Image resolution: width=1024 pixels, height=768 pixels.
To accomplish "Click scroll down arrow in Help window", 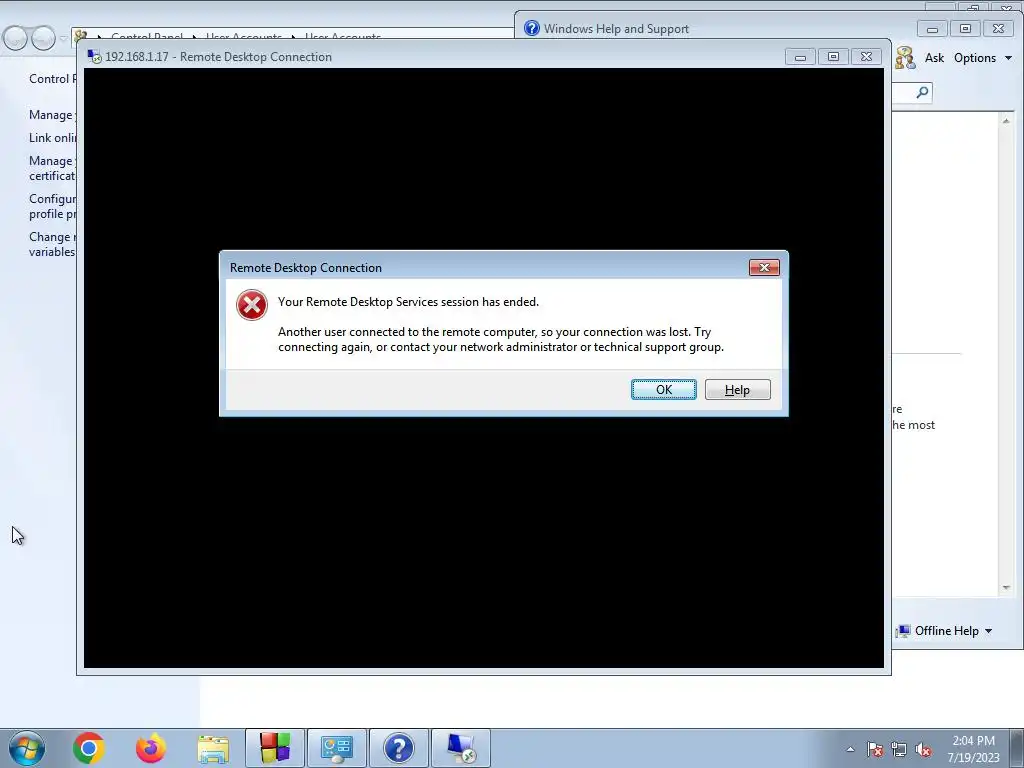I will (1006, 588).
